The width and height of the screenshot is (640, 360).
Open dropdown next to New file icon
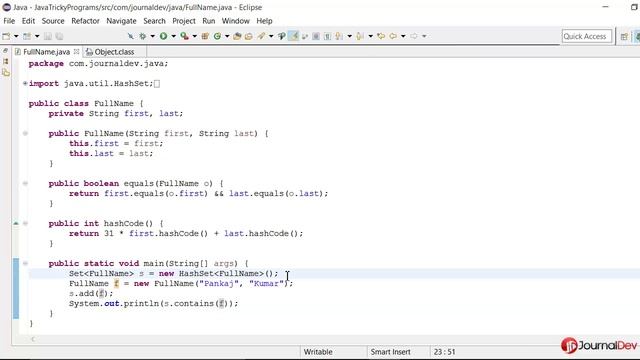click(x=16, y=36)
